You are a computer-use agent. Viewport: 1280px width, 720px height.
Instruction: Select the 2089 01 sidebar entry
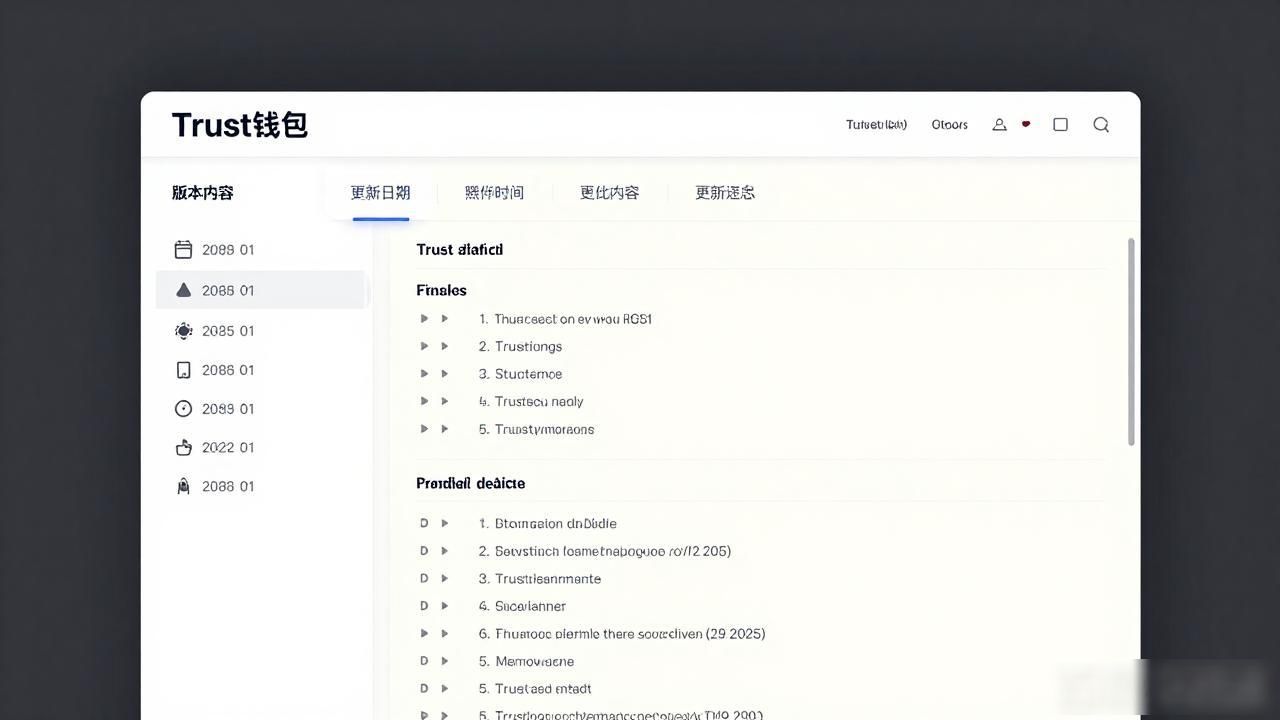[x=228, y=409]
